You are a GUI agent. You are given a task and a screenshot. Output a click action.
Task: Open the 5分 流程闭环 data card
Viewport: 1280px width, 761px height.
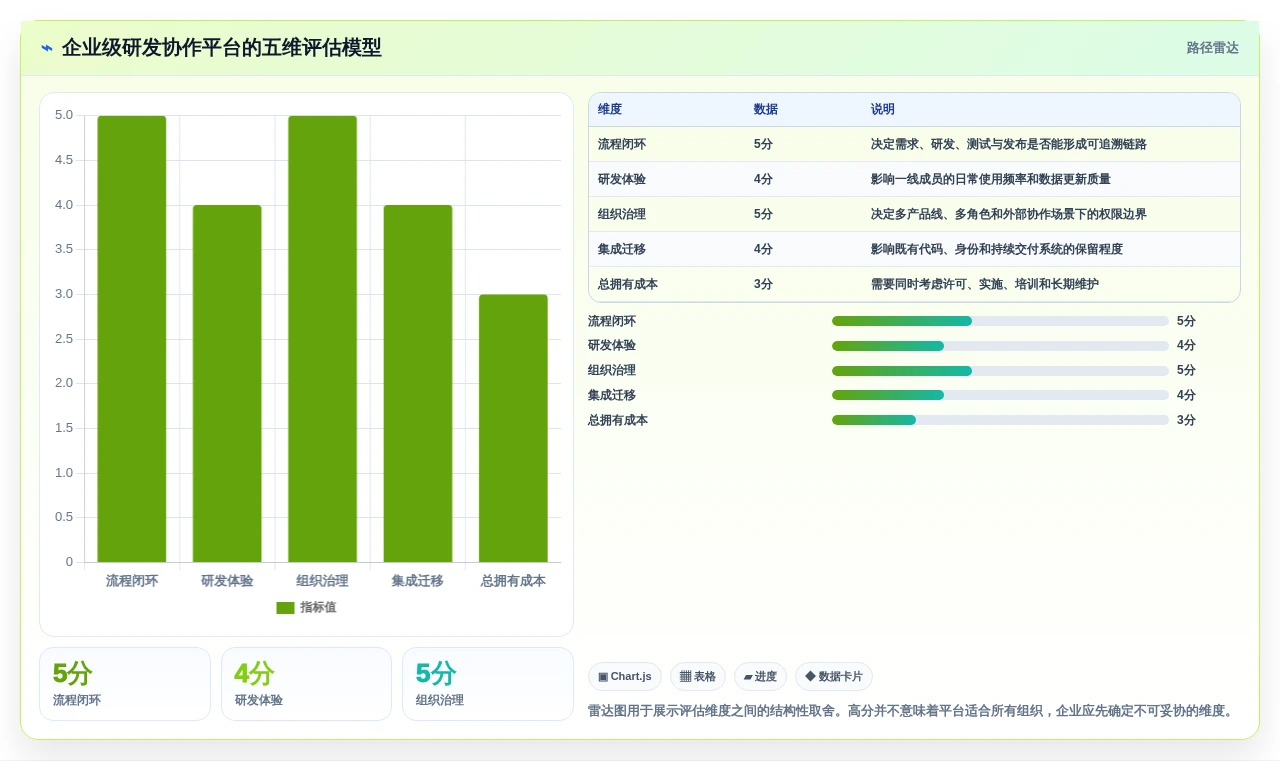(x=125, y=684)
